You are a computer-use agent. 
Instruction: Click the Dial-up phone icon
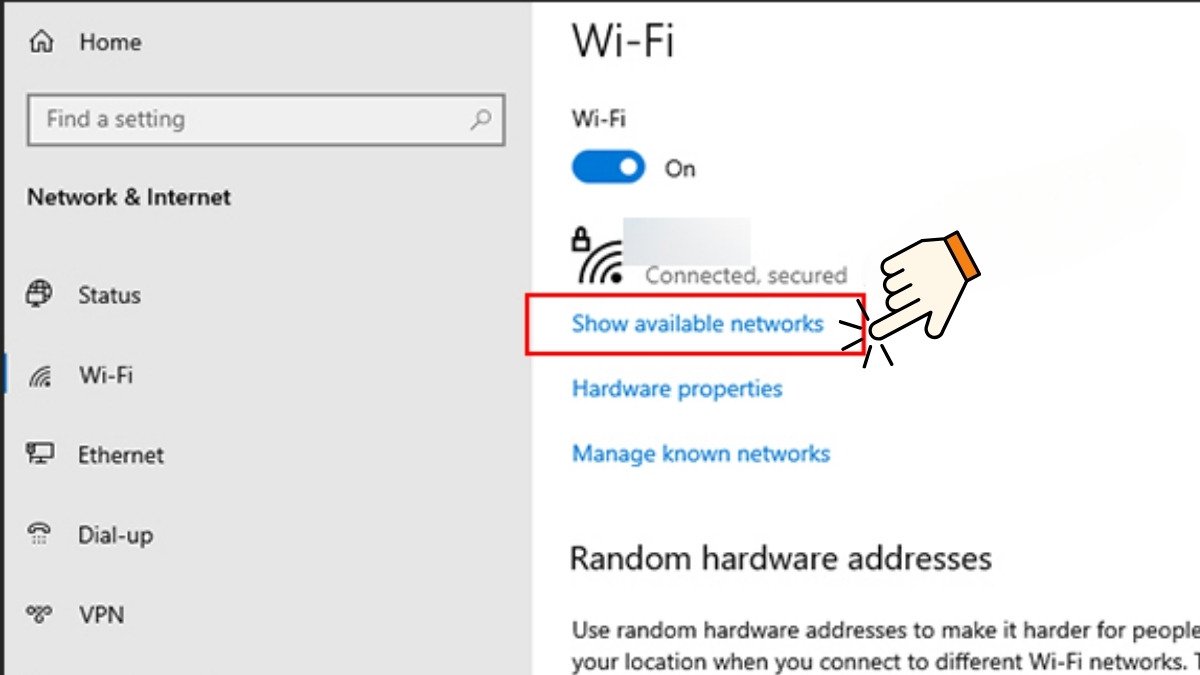41,534
